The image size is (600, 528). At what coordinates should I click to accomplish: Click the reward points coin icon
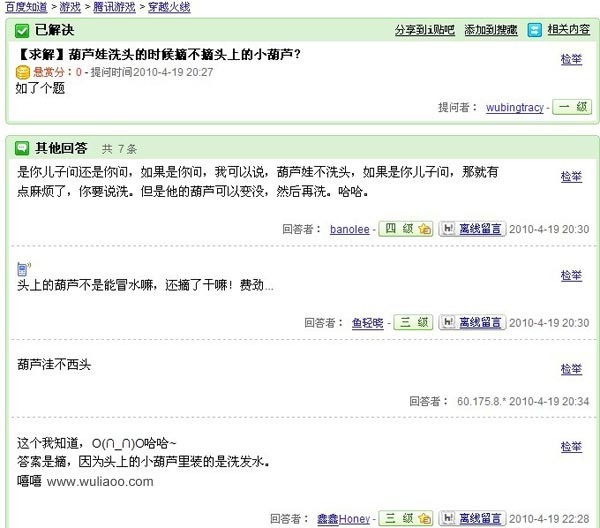click(23, 72)
